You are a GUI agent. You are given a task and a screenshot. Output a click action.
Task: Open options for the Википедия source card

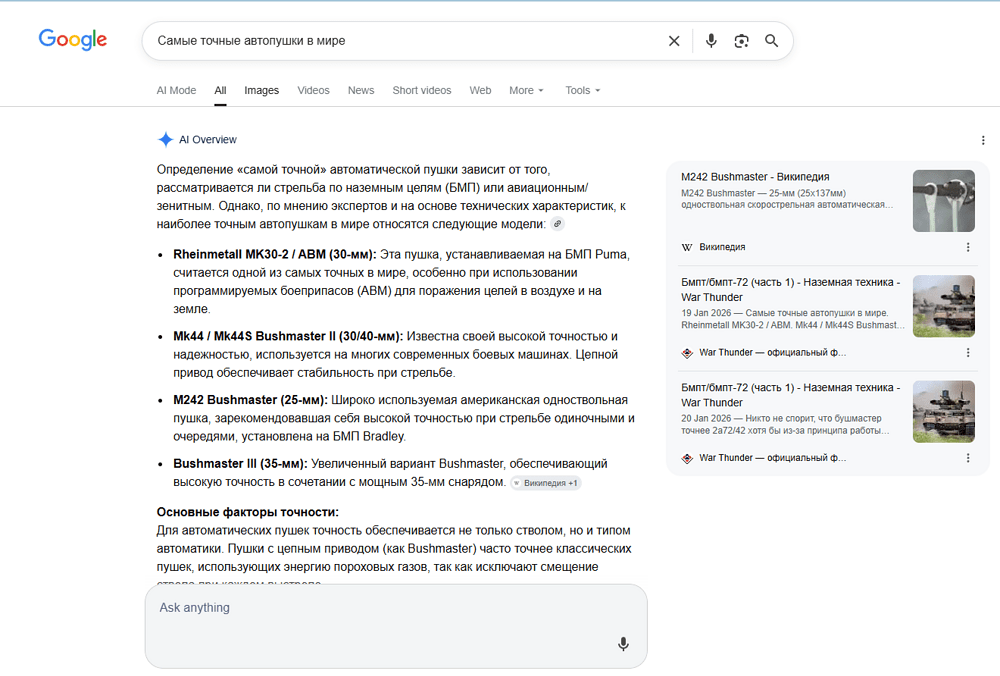point(967,247)
